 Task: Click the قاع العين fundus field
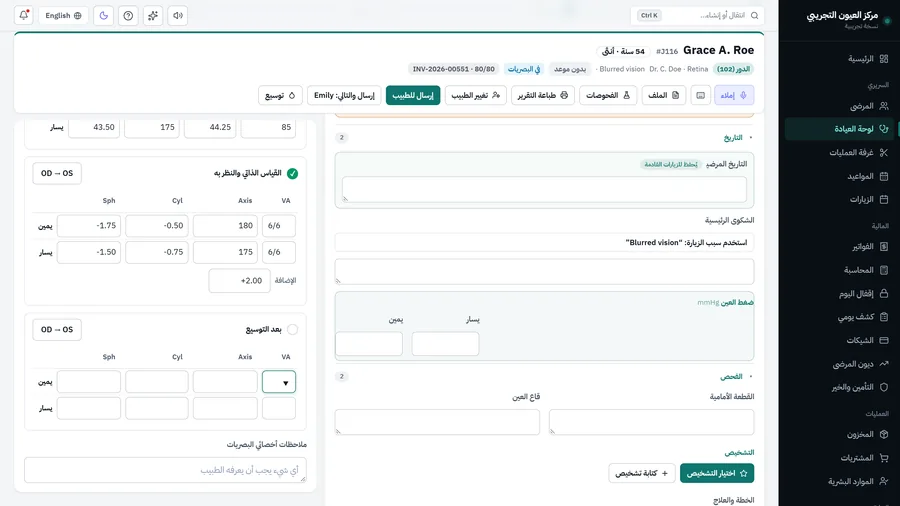(x=437, y=422)
